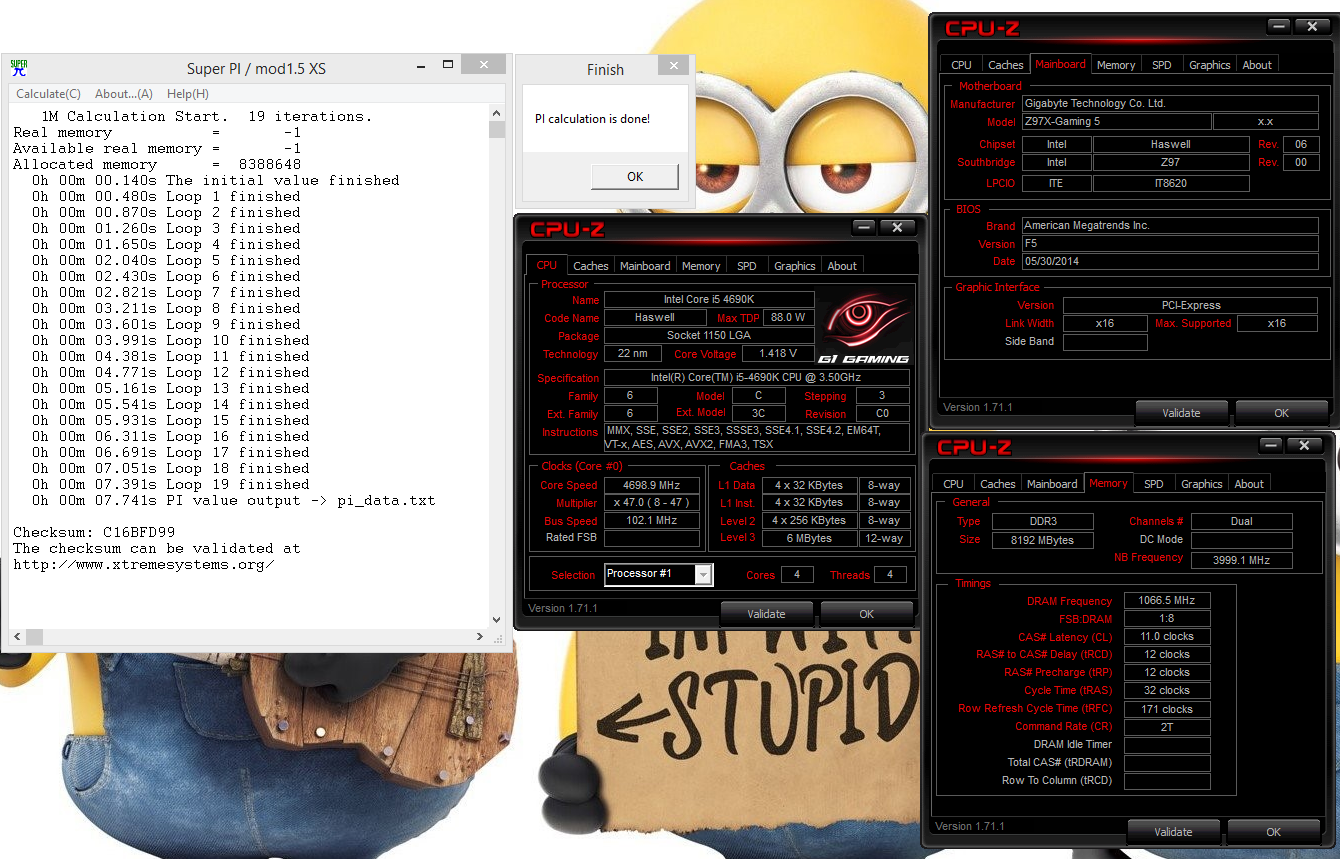The width and height of the screenshot is (1340, 859).
Task: Select About tab in CPU-Z Mainboard window
Action: coord(1257,65)
